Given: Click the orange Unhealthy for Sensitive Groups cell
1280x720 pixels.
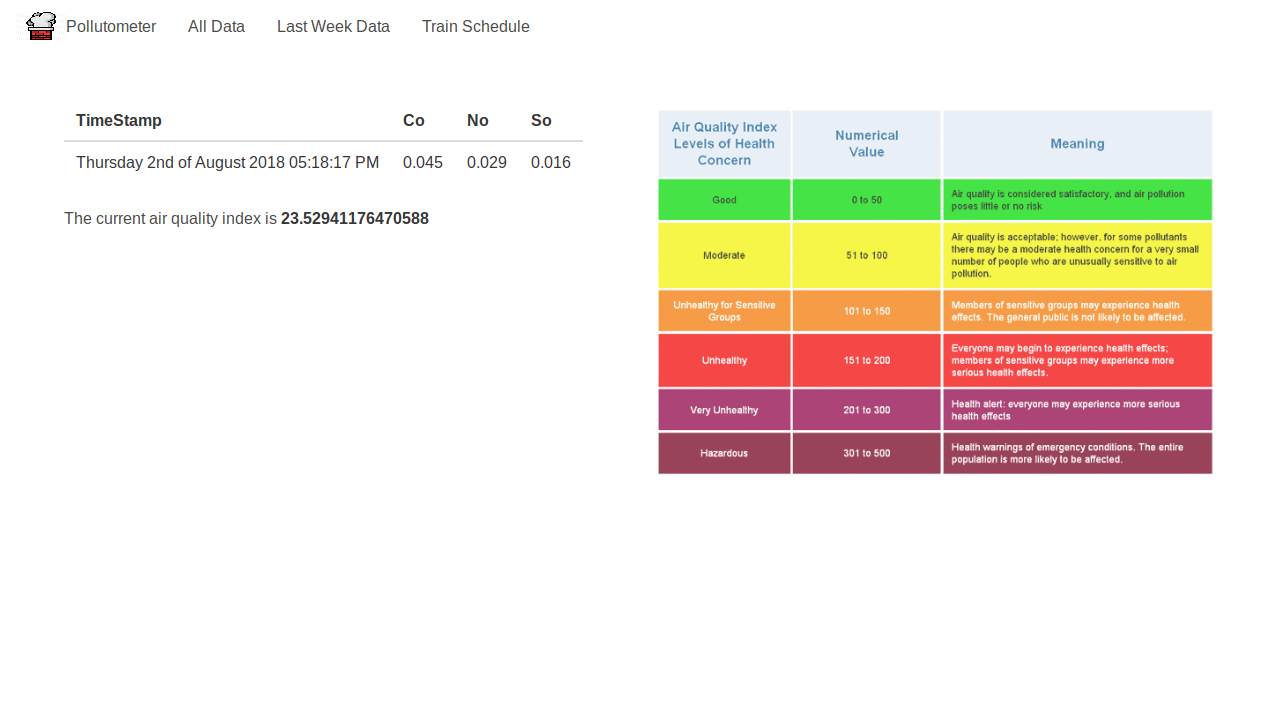Looking at the screenshot, I should click(724, 311).
